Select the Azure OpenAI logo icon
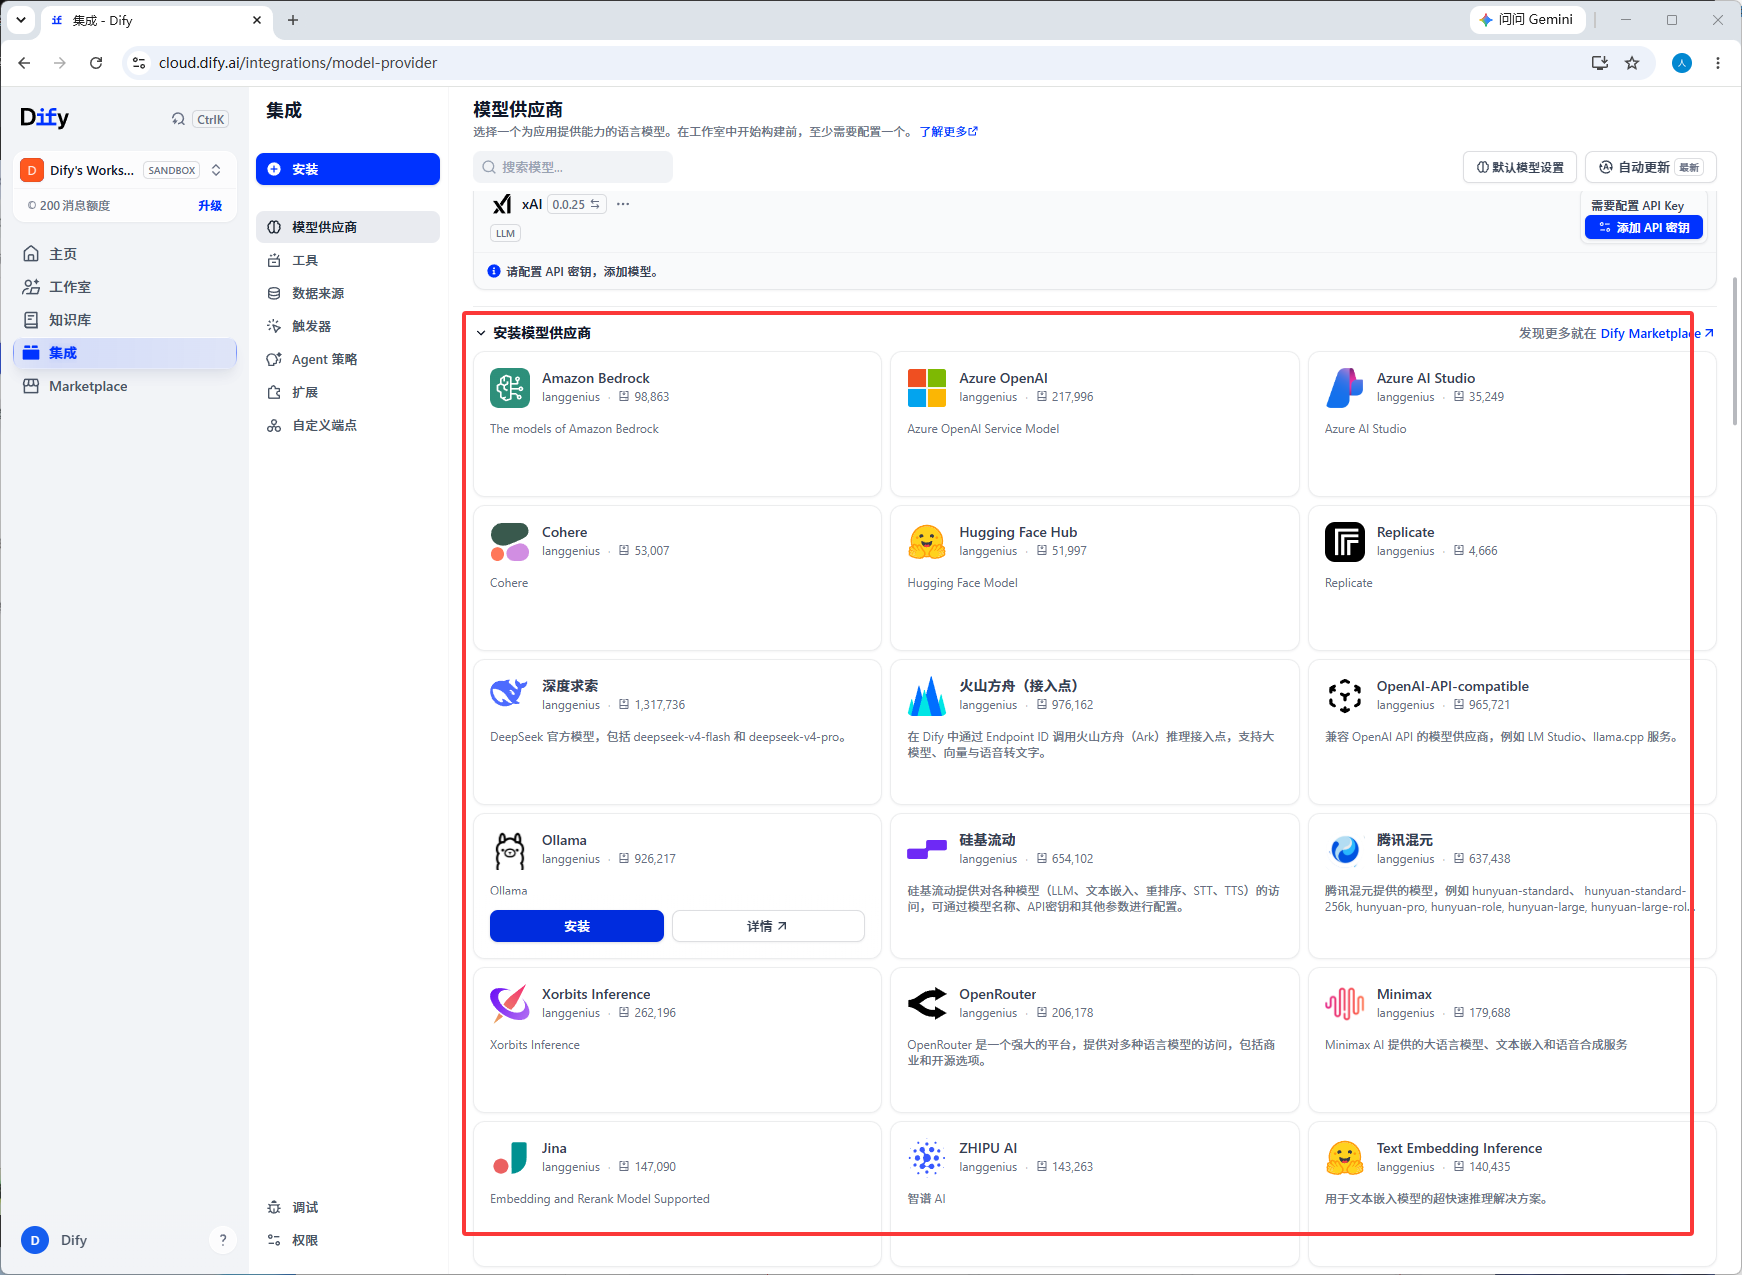This screenshot has height=1275, width=1742. pos(927,388)
